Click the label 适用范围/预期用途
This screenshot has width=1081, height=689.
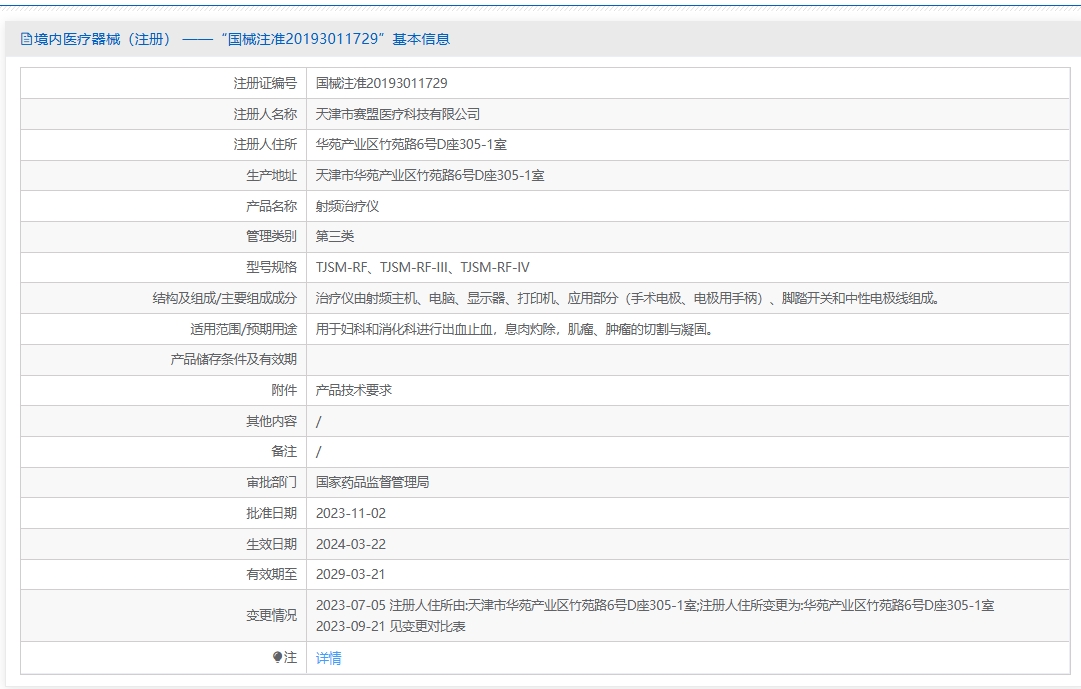tap(243, 329)
